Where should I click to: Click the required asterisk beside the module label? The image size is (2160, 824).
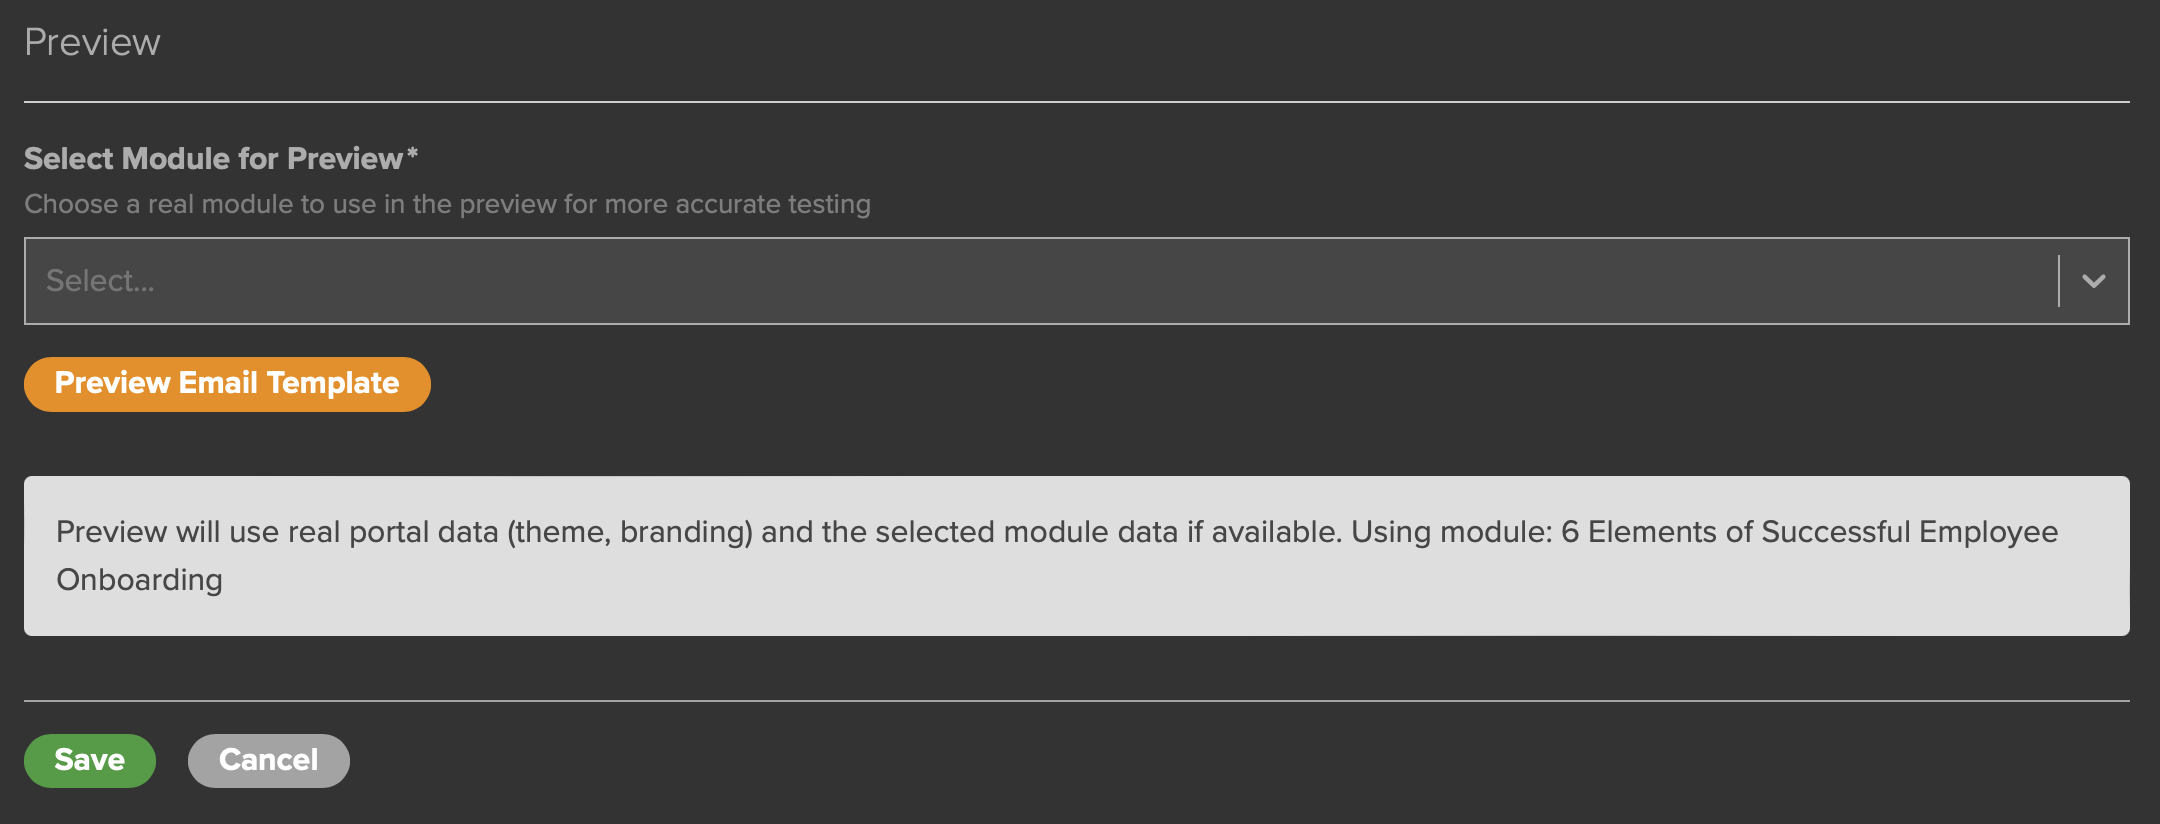412,155
